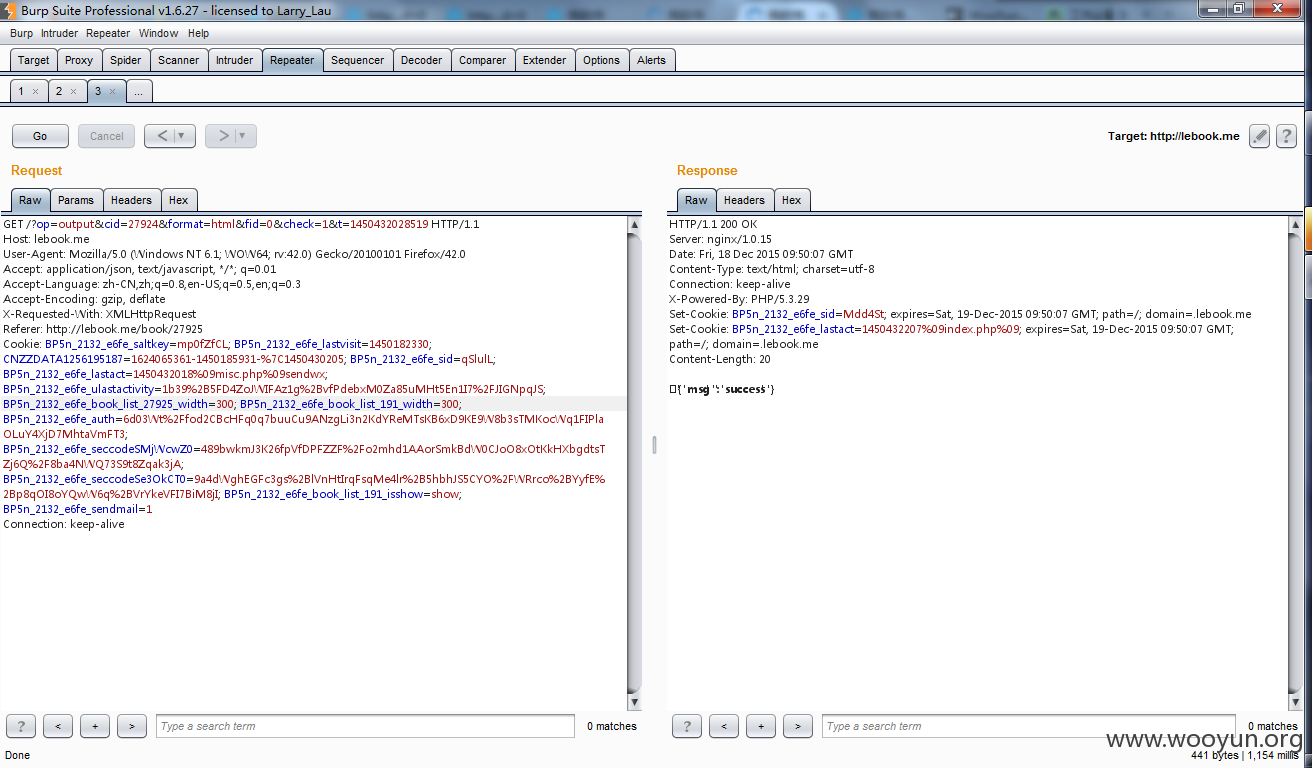Switch to the Alerts tab

[x=651, y=60]
